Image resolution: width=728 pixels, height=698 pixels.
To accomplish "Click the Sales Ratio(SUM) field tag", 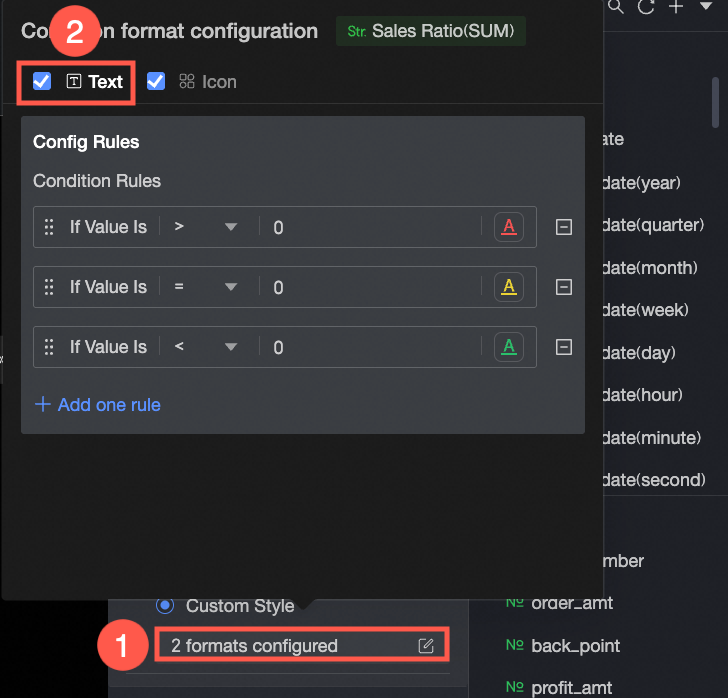I will point(430,31).
